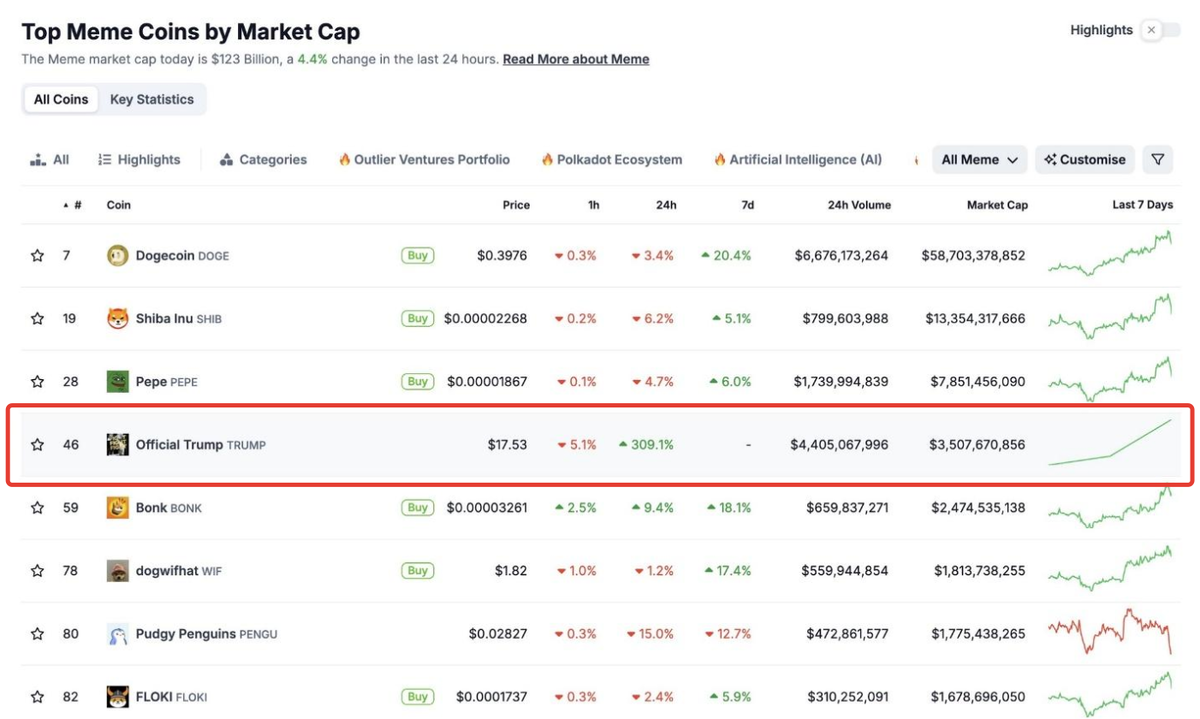Click Buy button for Shiba Inu
This screenshot has height=719, width=1200.
click(418, 318)
